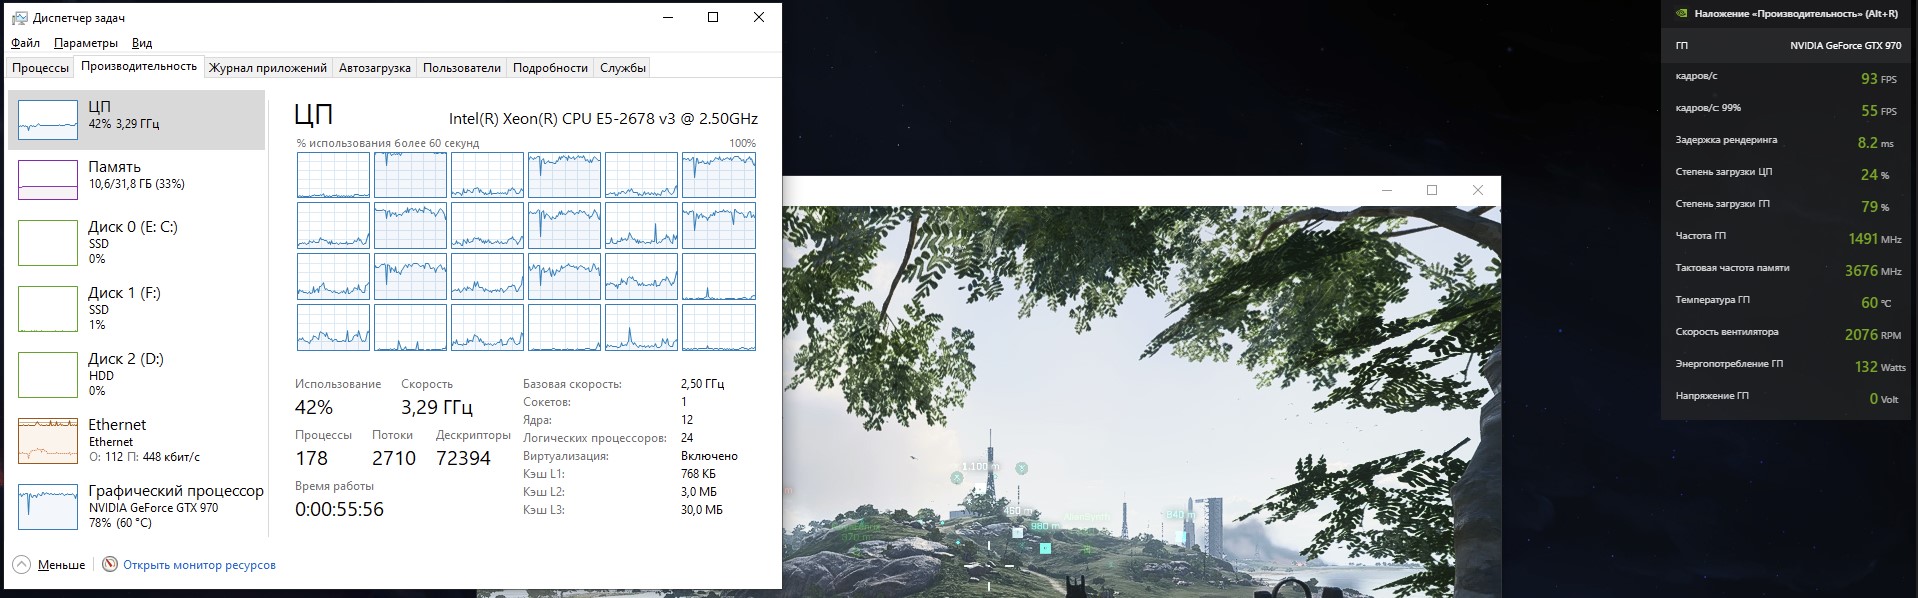This screenshot has width=1918, height=598.
Task: Click the 3,29 ГГц speed value under Скорость
Action: pyautogui.click(x=436, y=407)
